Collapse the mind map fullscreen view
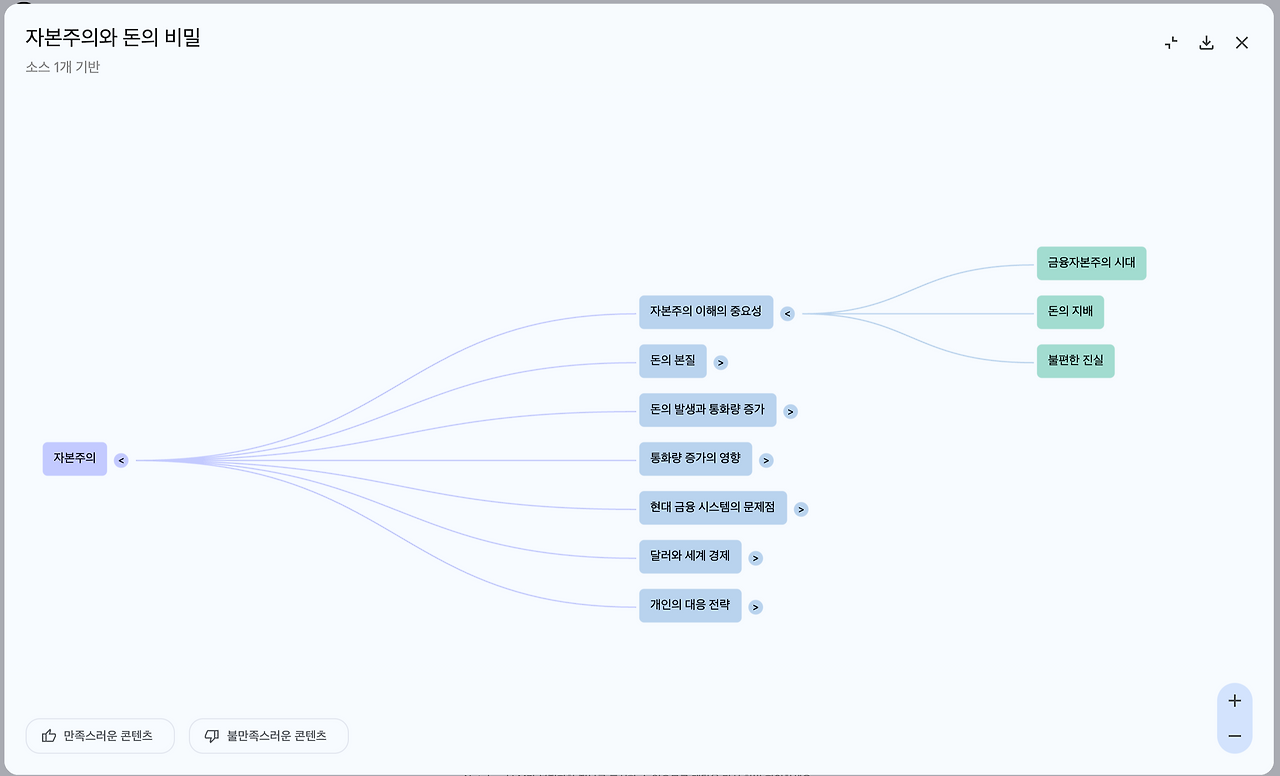 pyautogui.click(x=1171, y=42)
